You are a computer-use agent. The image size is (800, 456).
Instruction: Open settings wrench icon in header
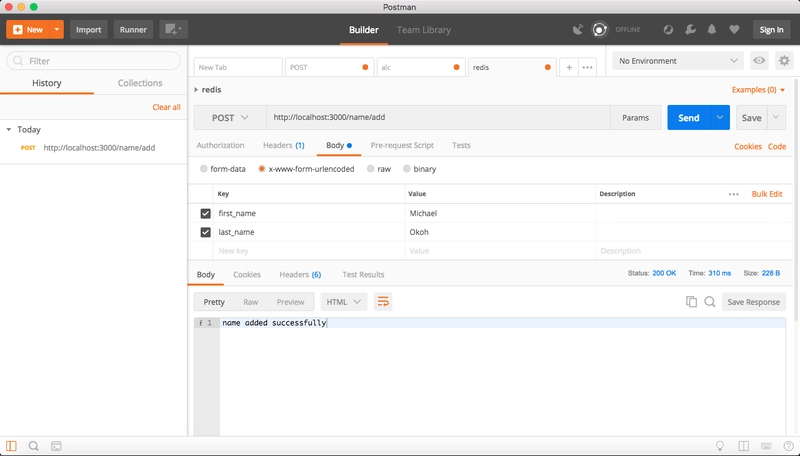[x=690, y=30]
